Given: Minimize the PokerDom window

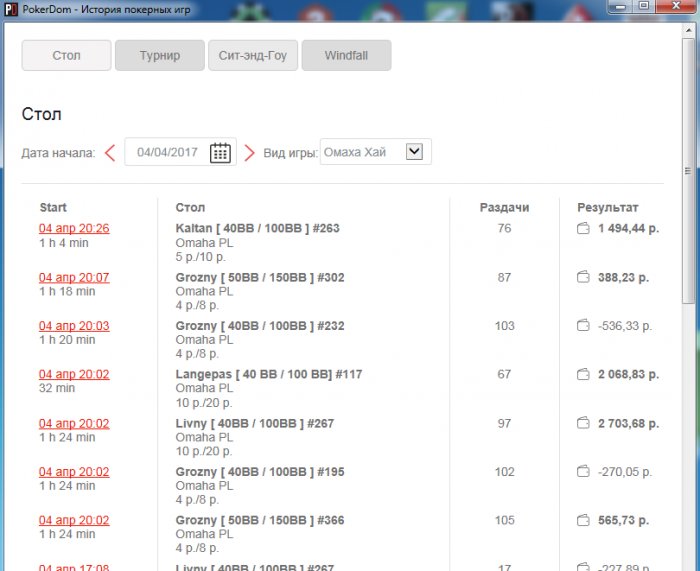Looking at the screenshot, I should point(620,7).
